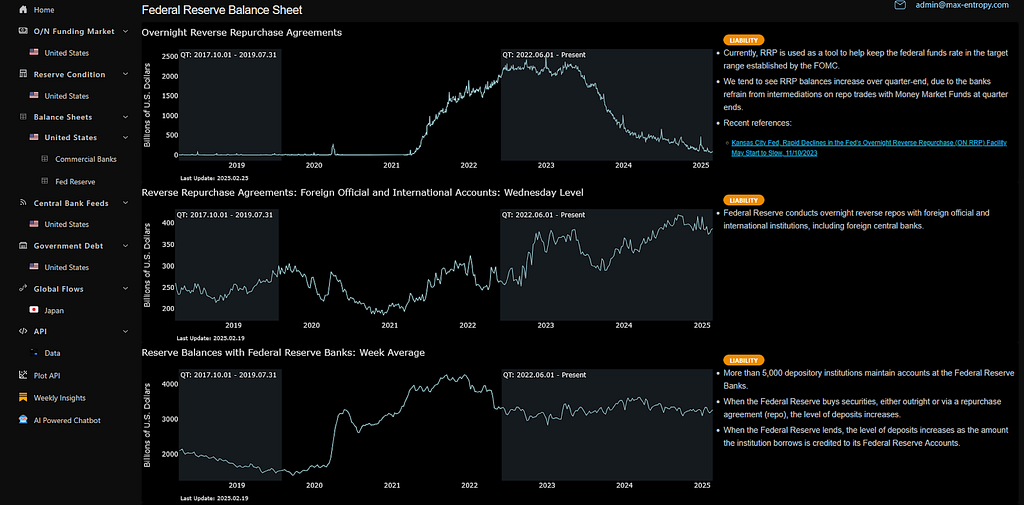Click the admin@max-entropy.com account link
Image resolution: width=1024 pixels, height=505 pixels.
tap(964, 6)
